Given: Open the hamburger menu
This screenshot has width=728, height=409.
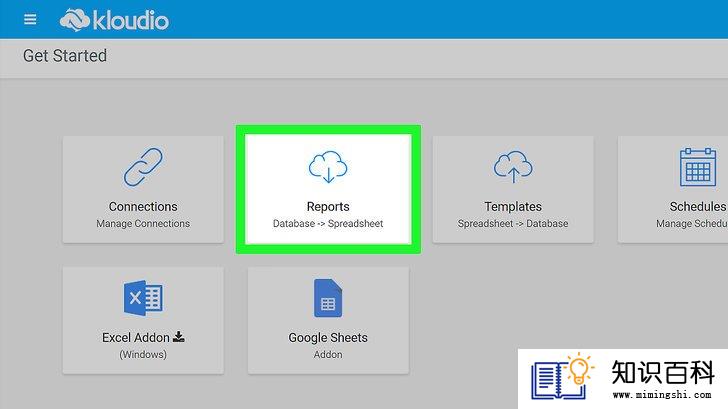Looking at the screenshot, I should click(x=30, y=19).
